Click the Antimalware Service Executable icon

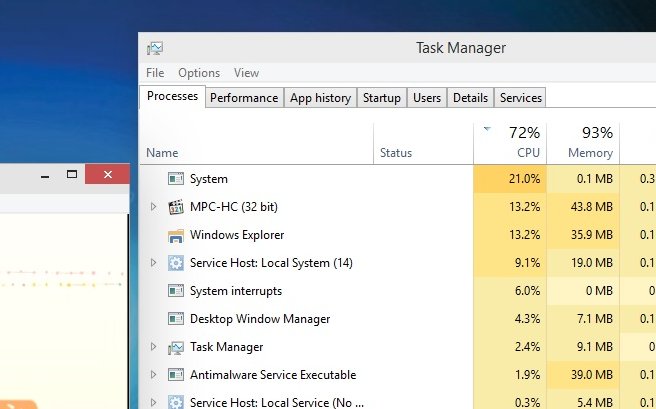(x=176, y=375)
